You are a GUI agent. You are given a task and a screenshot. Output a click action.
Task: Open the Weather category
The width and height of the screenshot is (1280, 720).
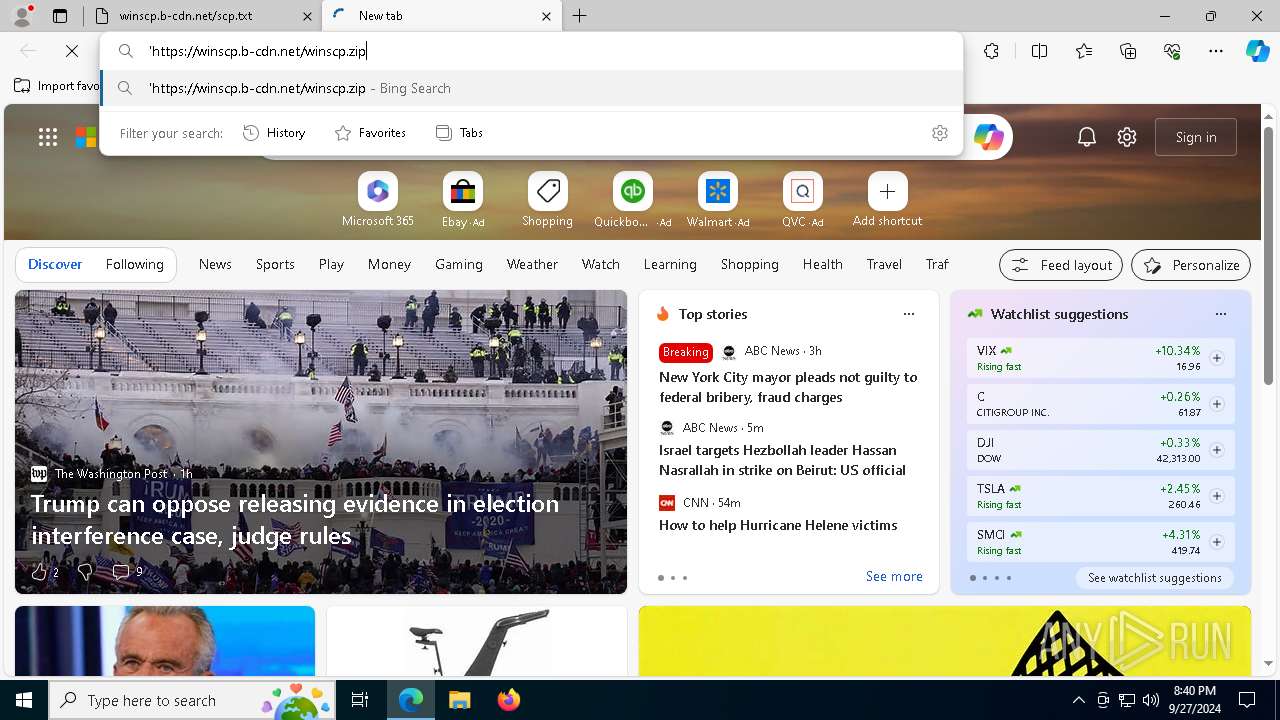point(532,264)
